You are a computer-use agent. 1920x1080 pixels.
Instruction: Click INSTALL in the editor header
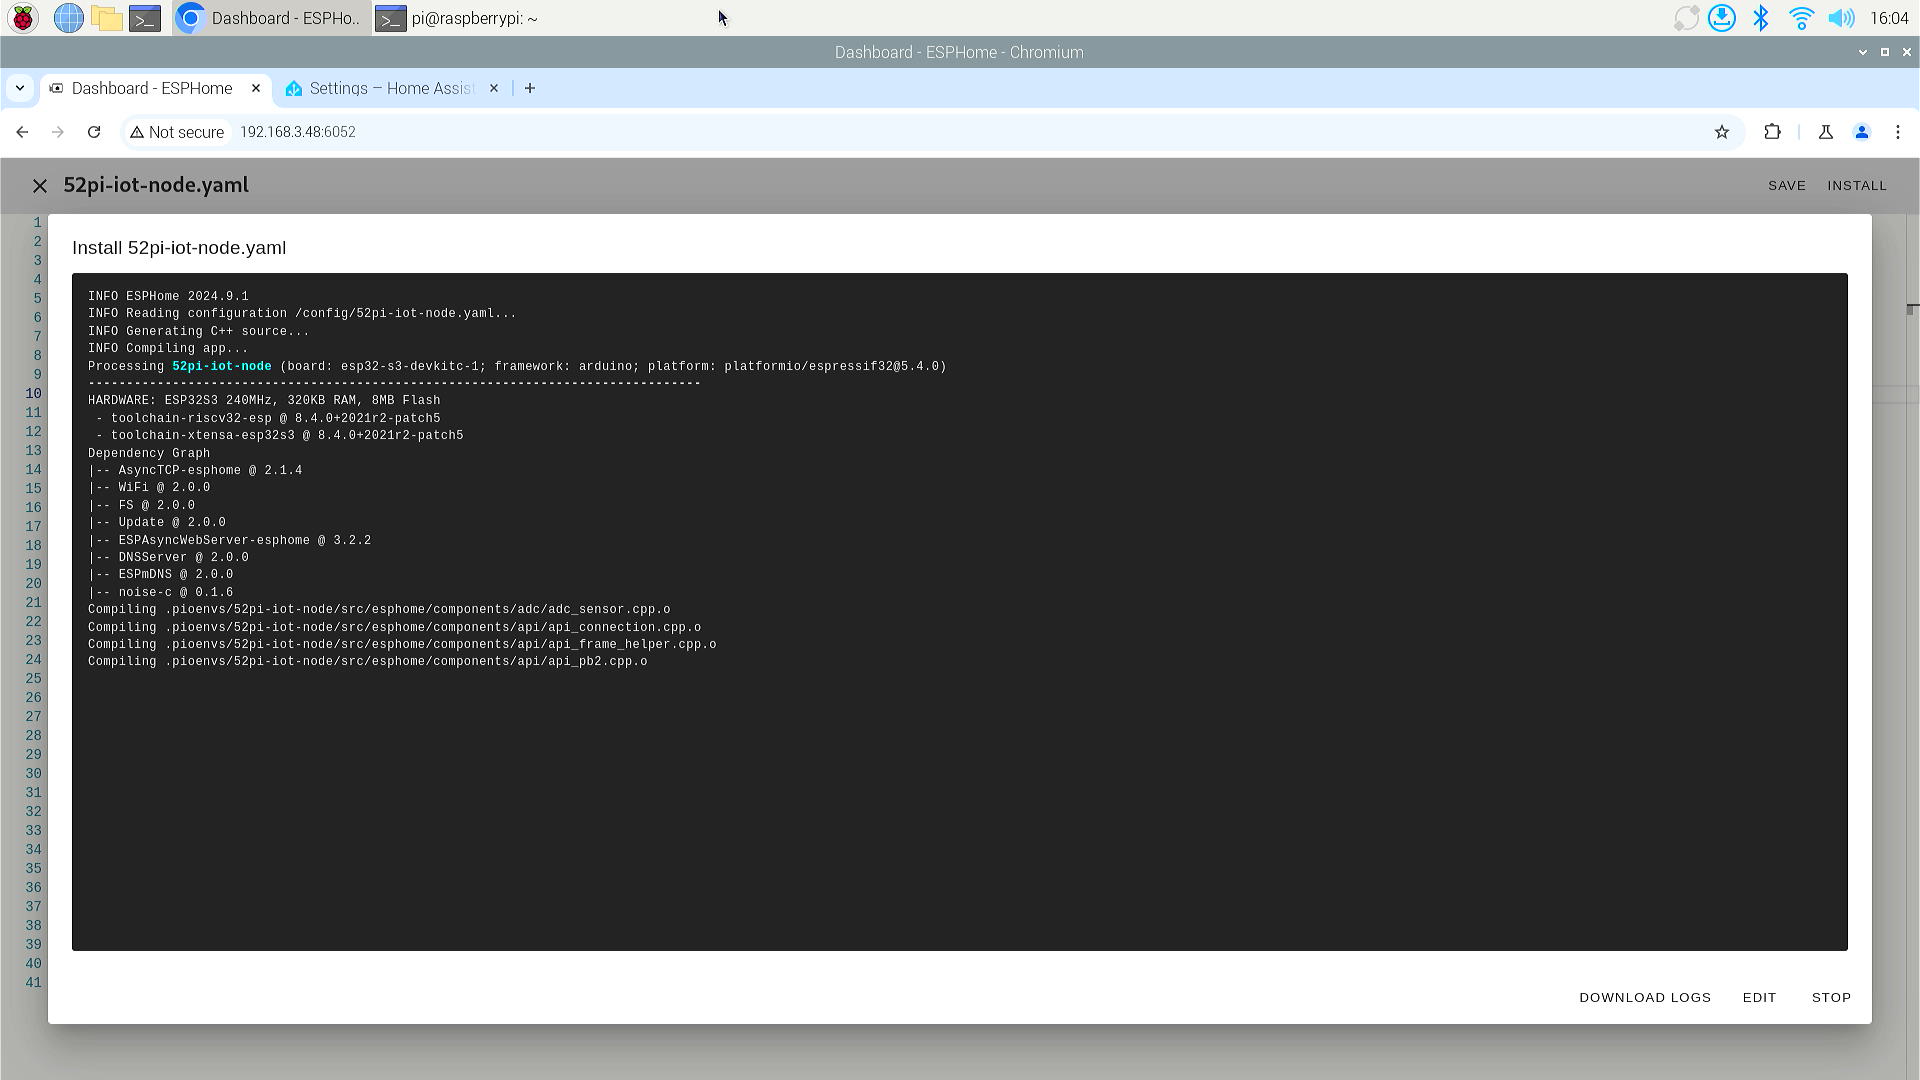coord(1857,186)
